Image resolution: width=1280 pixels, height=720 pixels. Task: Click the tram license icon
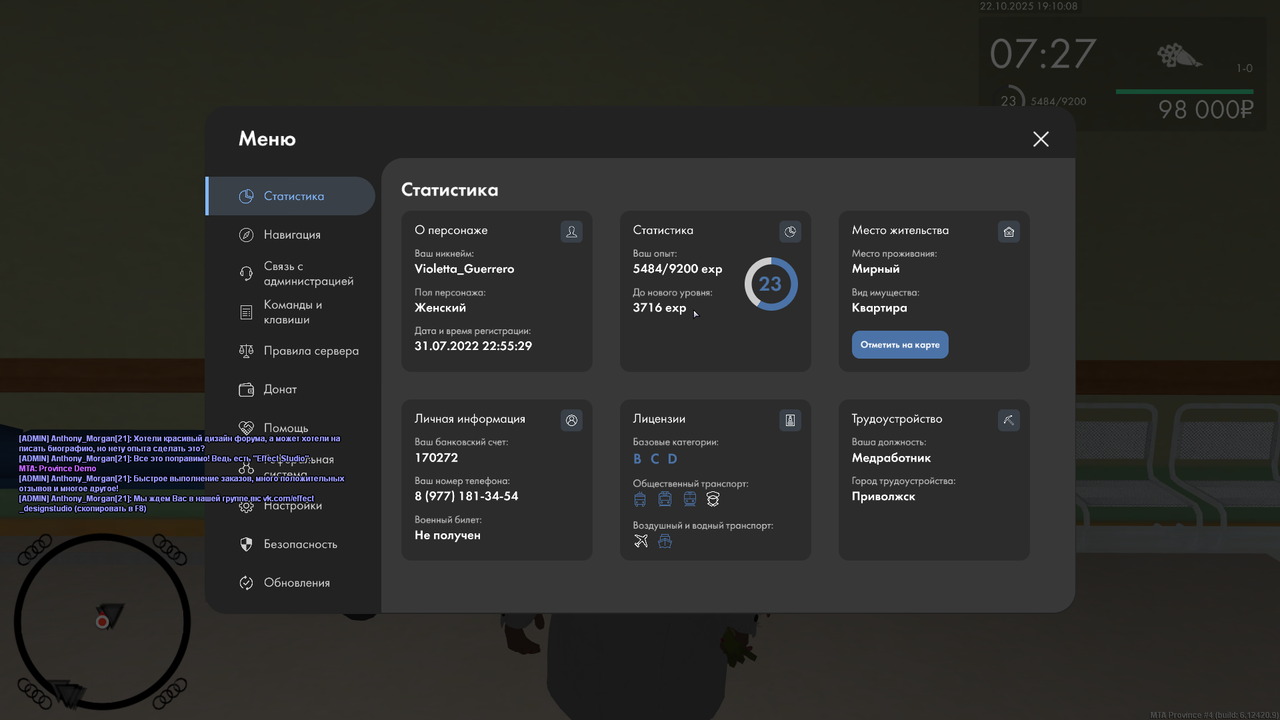pos(689,499)
